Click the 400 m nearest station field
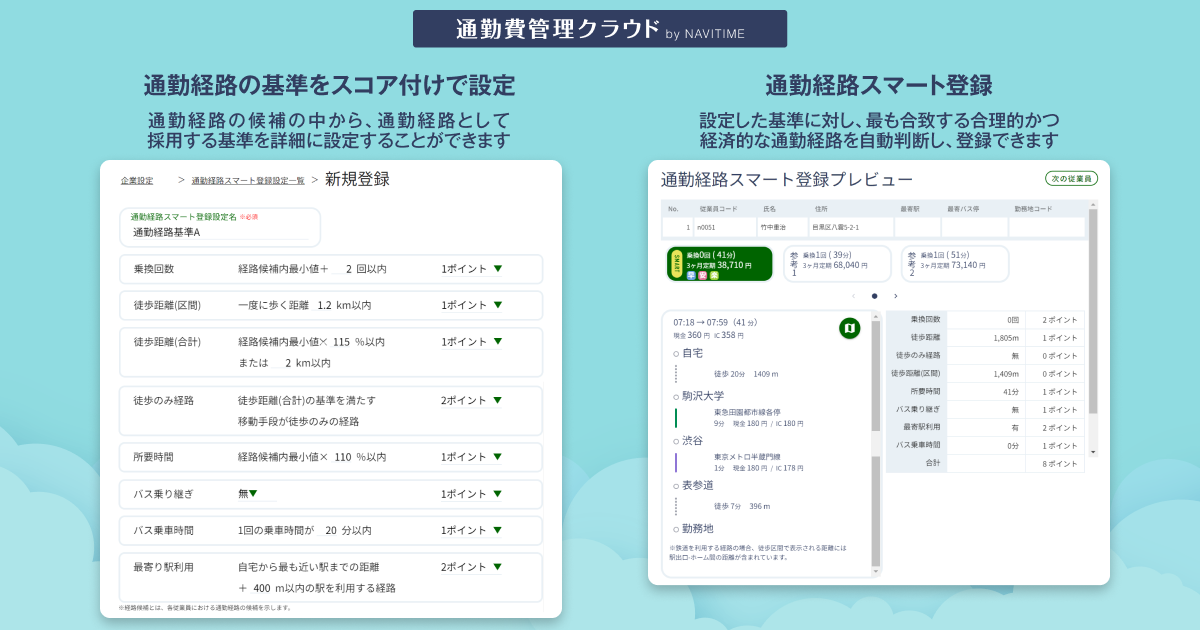 [262, 588]
